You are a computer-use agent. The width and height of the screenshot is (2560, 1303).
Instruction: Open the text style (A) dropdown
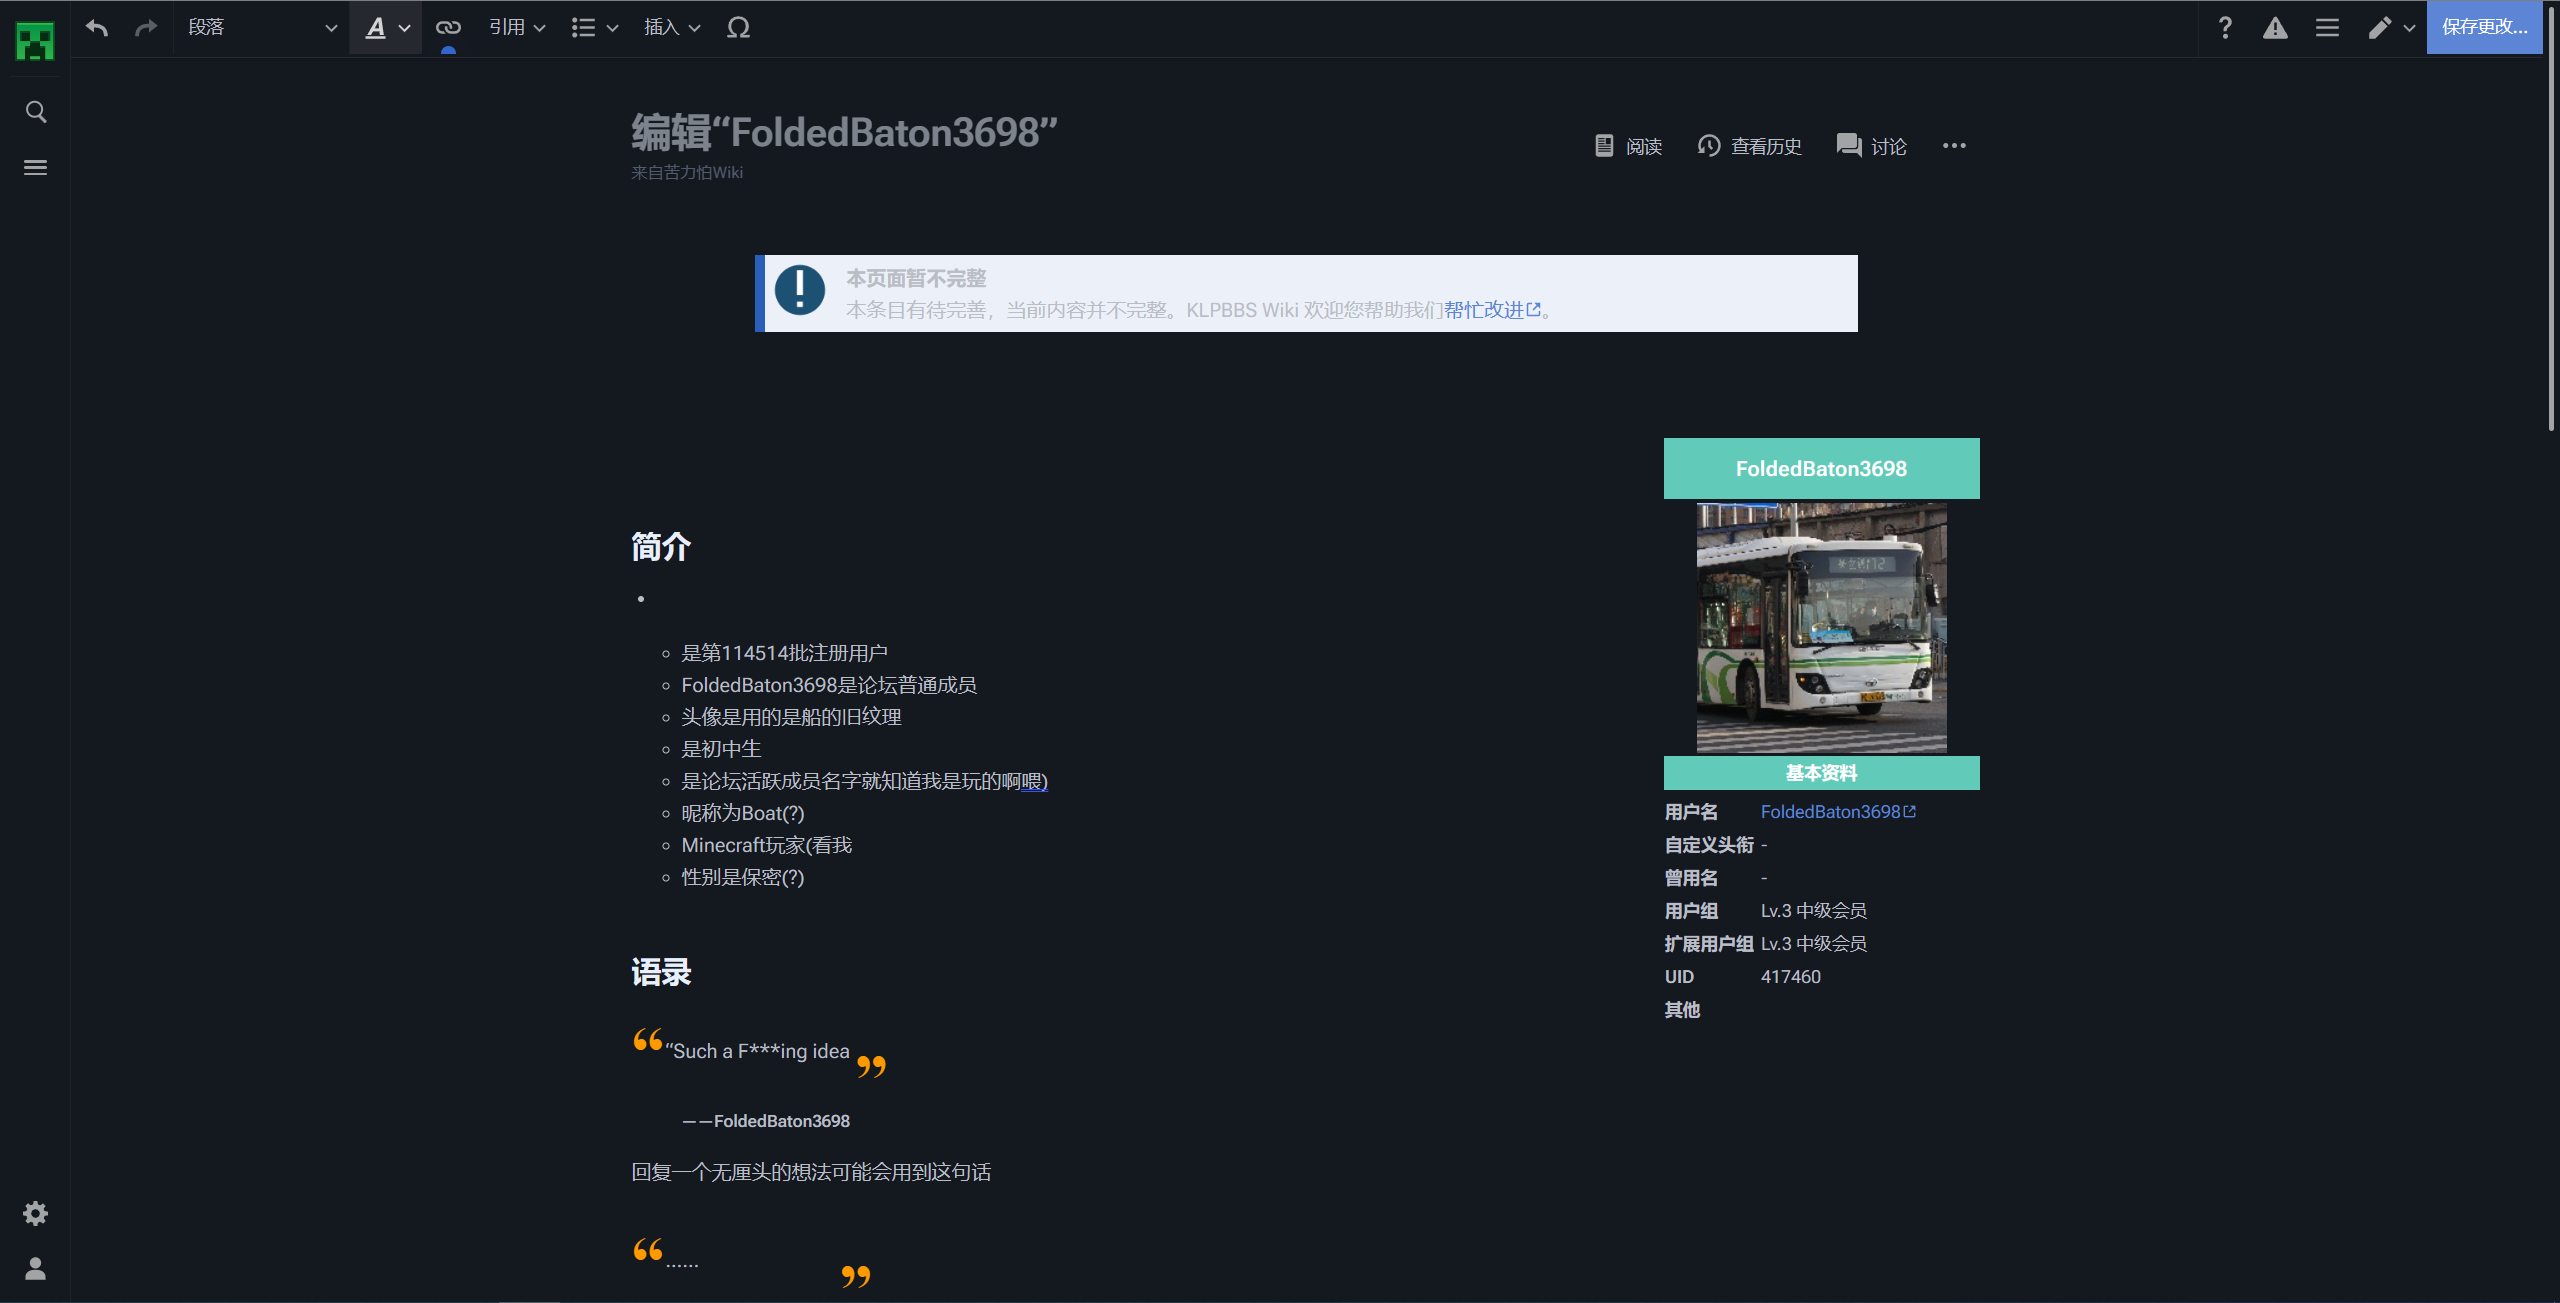coord(386,28)
